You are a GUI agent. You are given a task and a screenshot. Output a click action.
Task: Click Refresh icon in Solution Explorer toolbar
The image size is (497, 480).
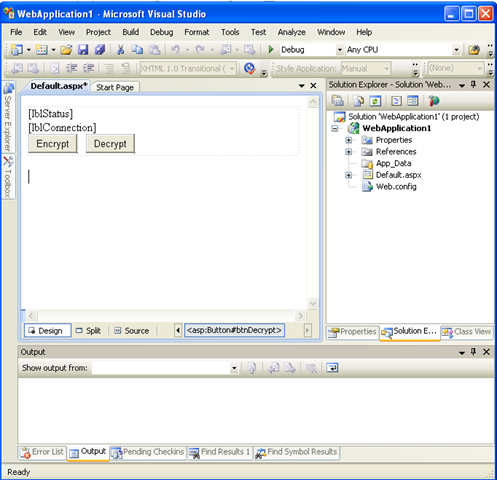point(375,101)
